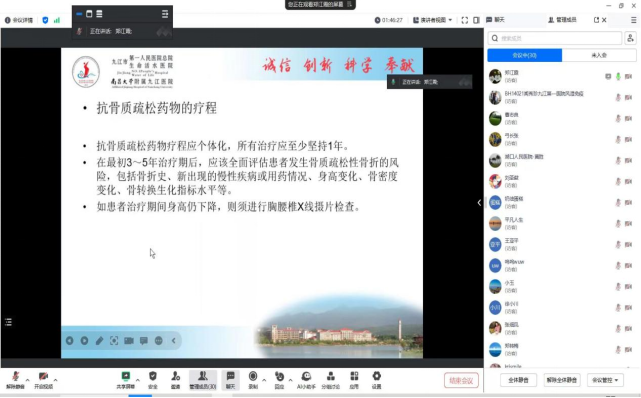Image resolution: width=641 pixels, height=398 pixels.
Task: Close the members side panel
Action: (x=604, y=20)
